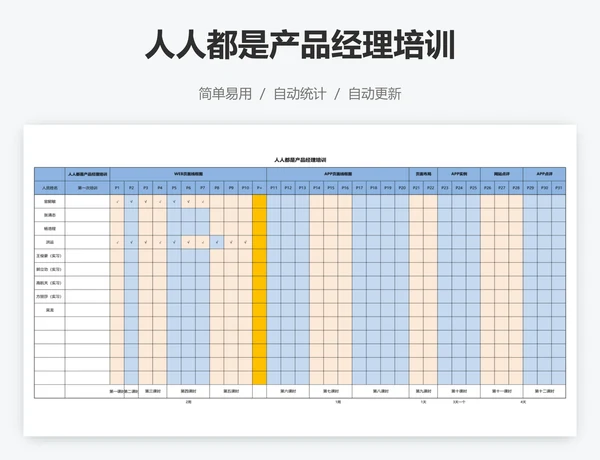Click the subtitle text 自动统计
Viewport: 600px width, 460px height.
300,94
